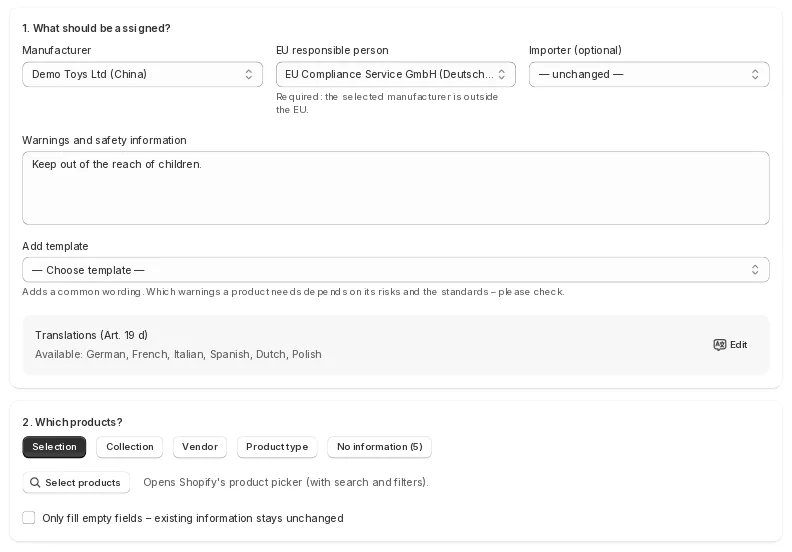Image resolution: width=792 pixels, height=552 pixels.
Task: Switch to the Vendor tab
Action: 200,447
